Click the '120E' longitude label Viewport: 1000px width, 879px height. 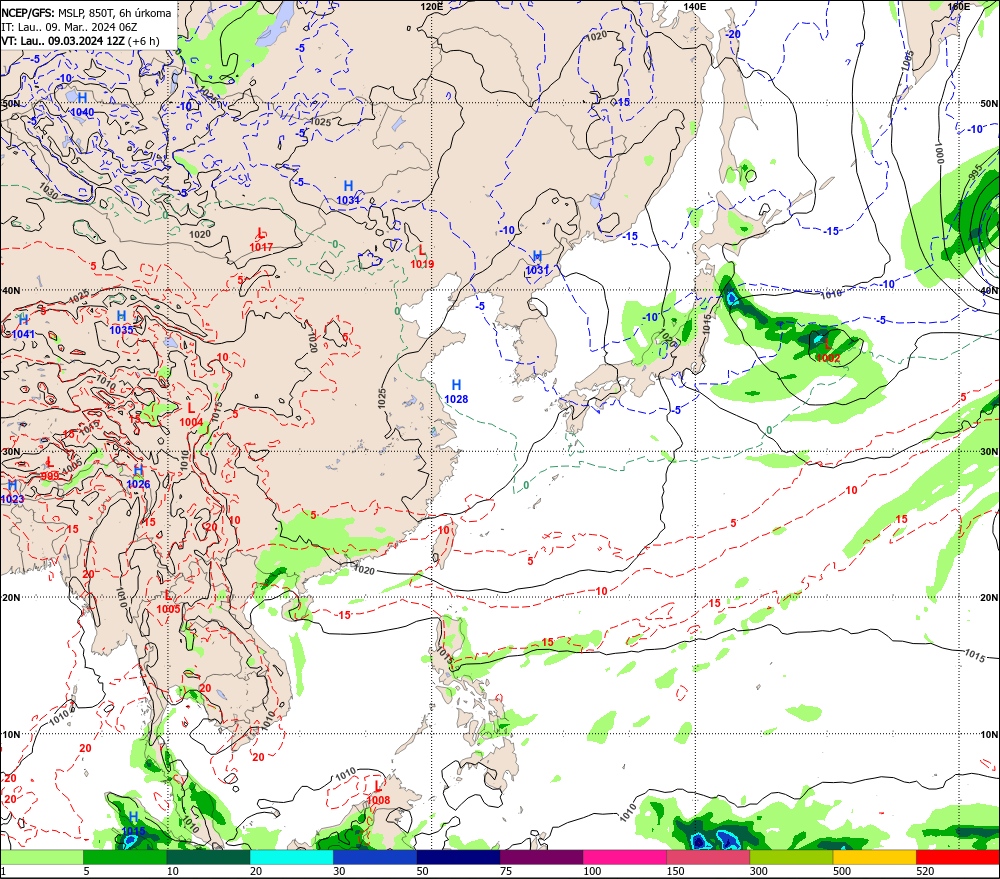click(432, 6)
